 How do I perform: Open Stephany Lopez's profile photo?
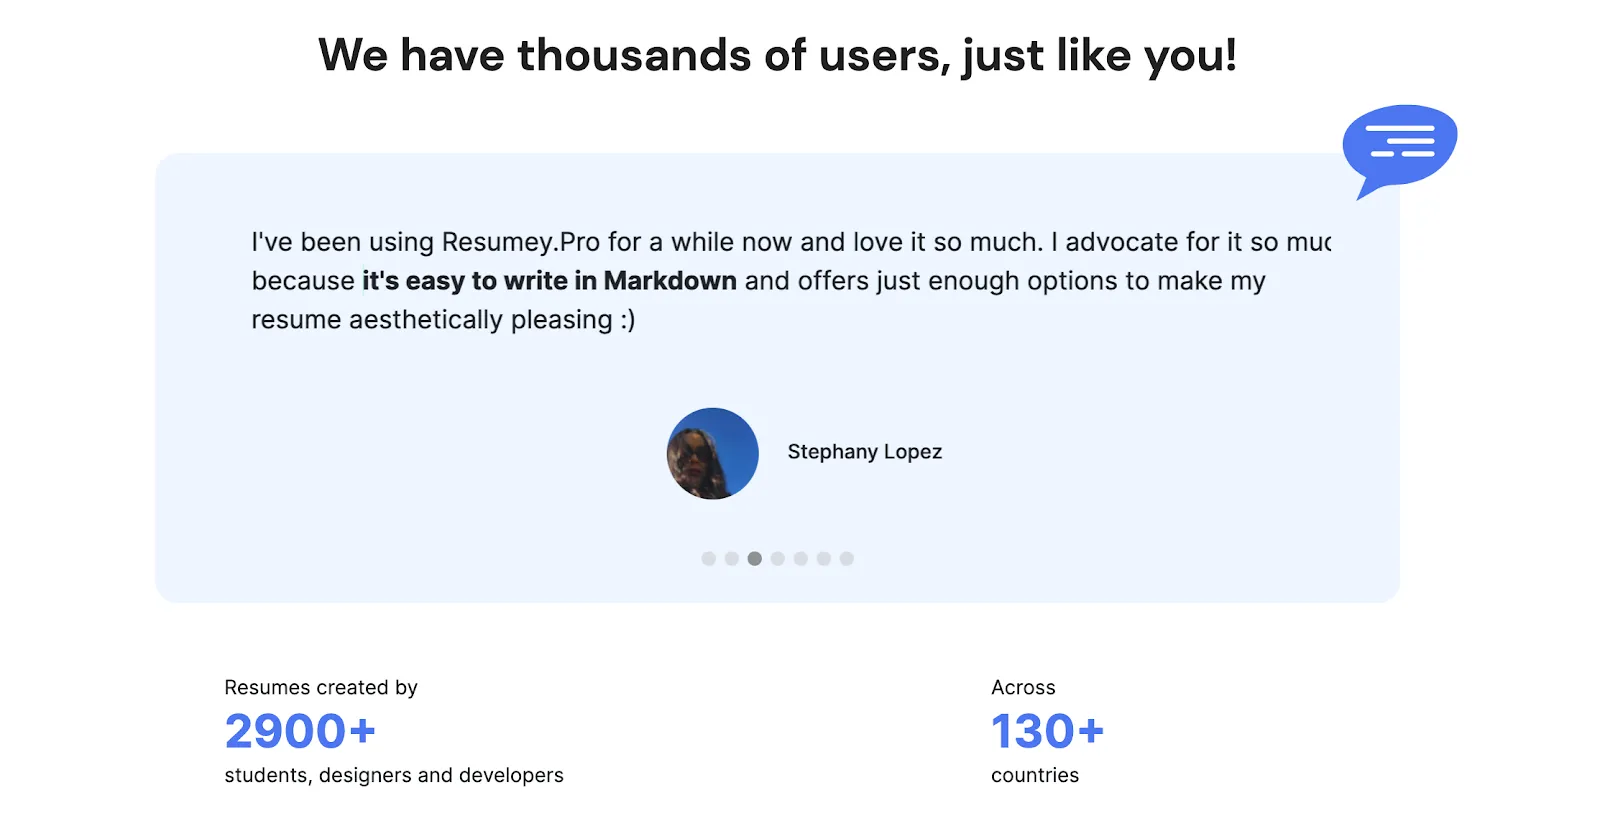point(713,453)
